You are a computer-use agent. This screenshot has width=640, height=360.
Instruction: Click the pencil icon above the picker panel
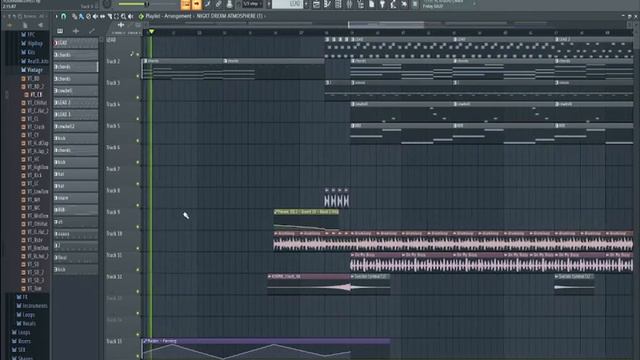point(91,31)
